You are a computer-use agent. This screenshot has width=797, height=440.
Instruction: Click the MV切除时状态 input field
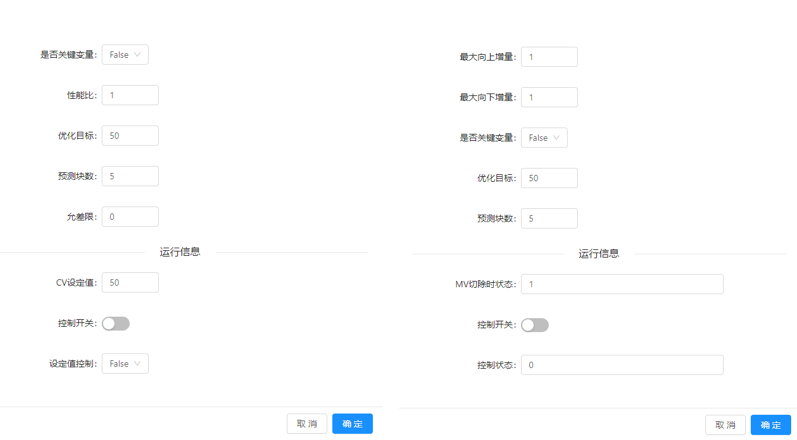tap(621, 285)
